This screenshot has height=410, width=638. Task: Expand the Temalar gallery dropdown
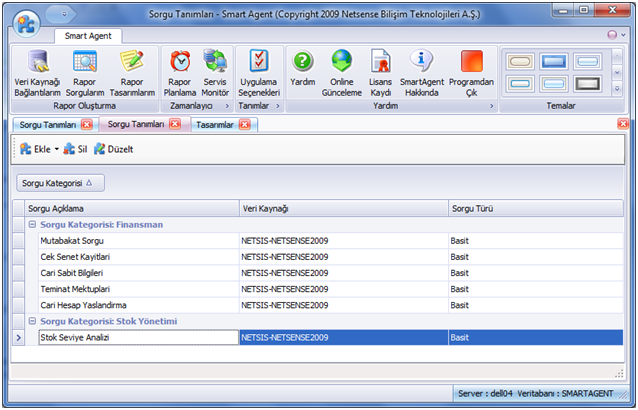click(617, 88)
